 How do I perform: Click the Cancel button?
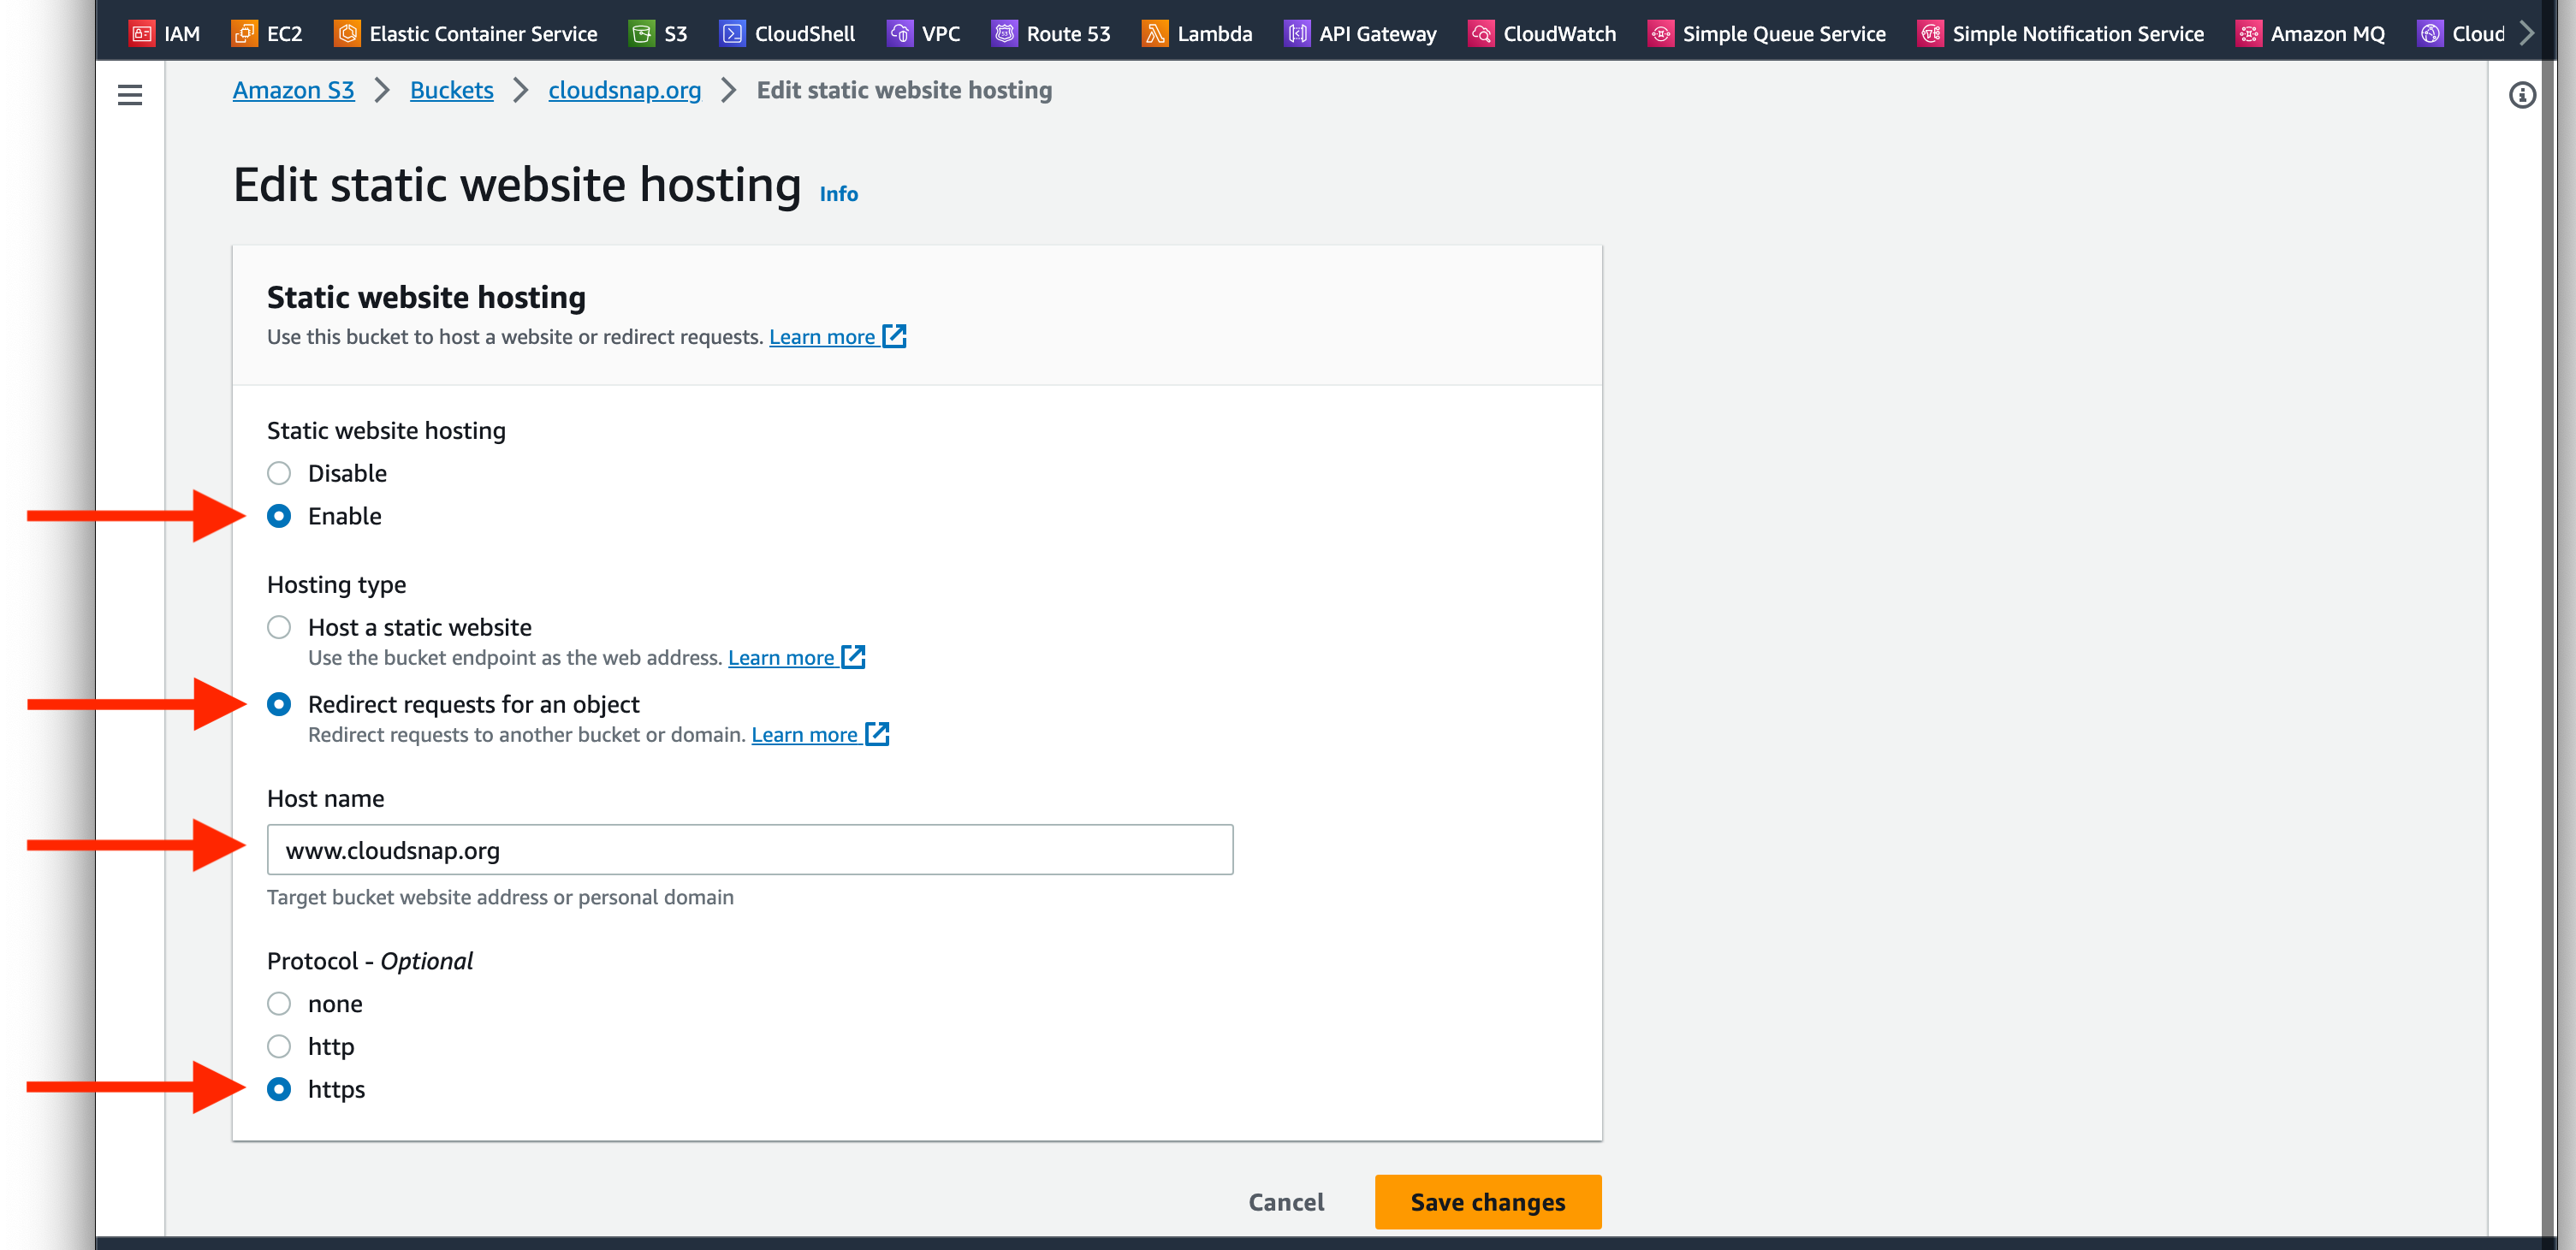pos(1286,1202)
